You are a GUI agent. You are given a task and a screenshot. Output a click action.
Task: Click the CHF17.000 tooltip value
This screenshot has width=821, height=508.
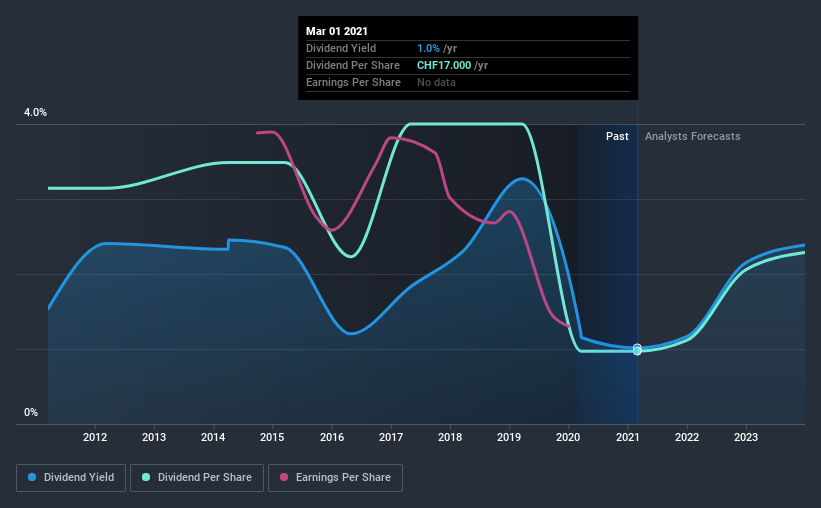point(444,65)
